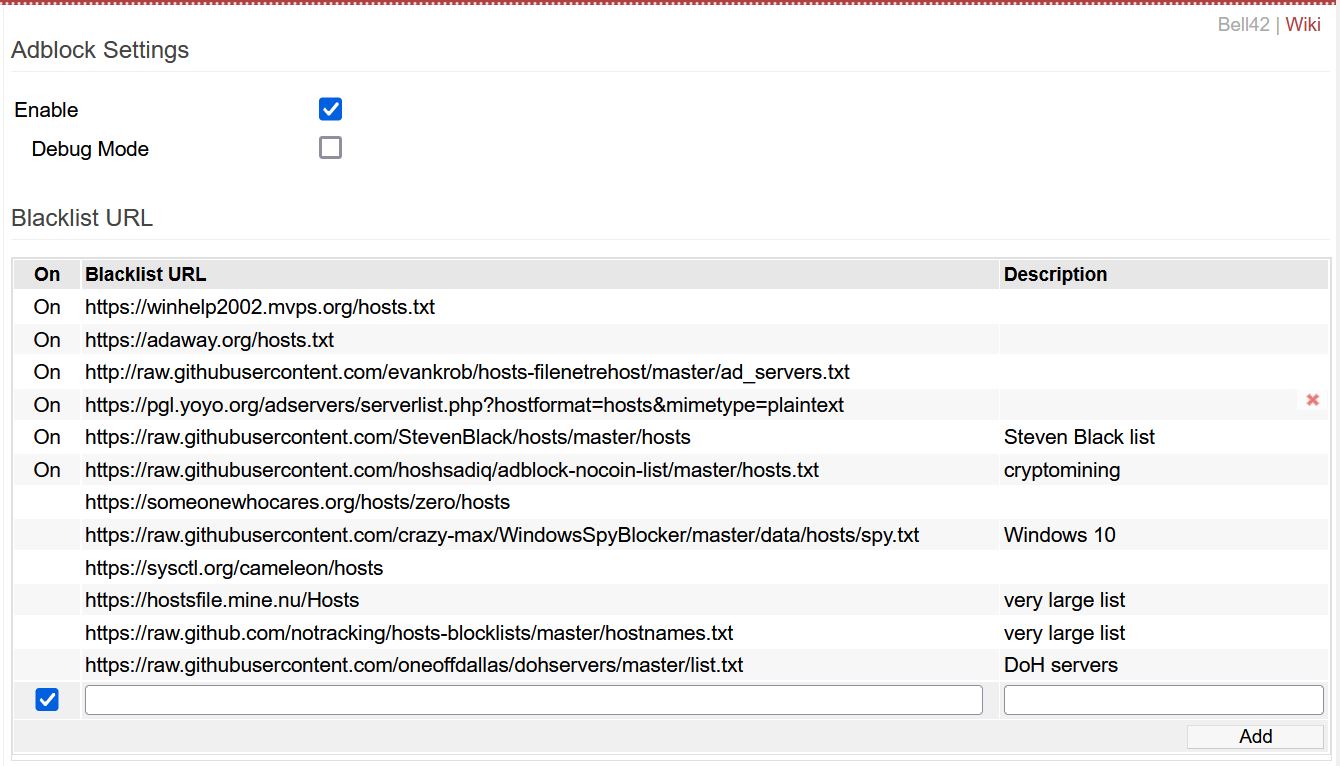Click very large list for hostsfile.mine.nu
This screenshot has width=1340, height=766.
click(x=1064, y=600)
